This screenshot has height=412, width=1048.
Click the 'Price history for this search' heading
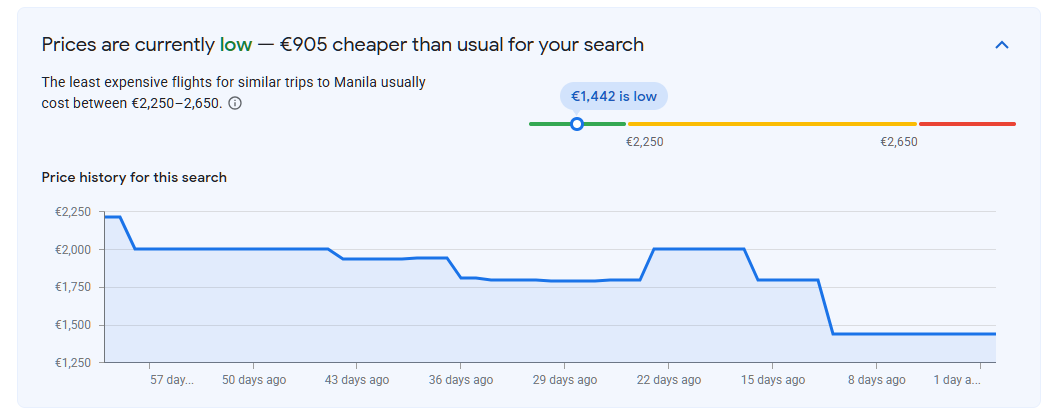click(134, 177)
